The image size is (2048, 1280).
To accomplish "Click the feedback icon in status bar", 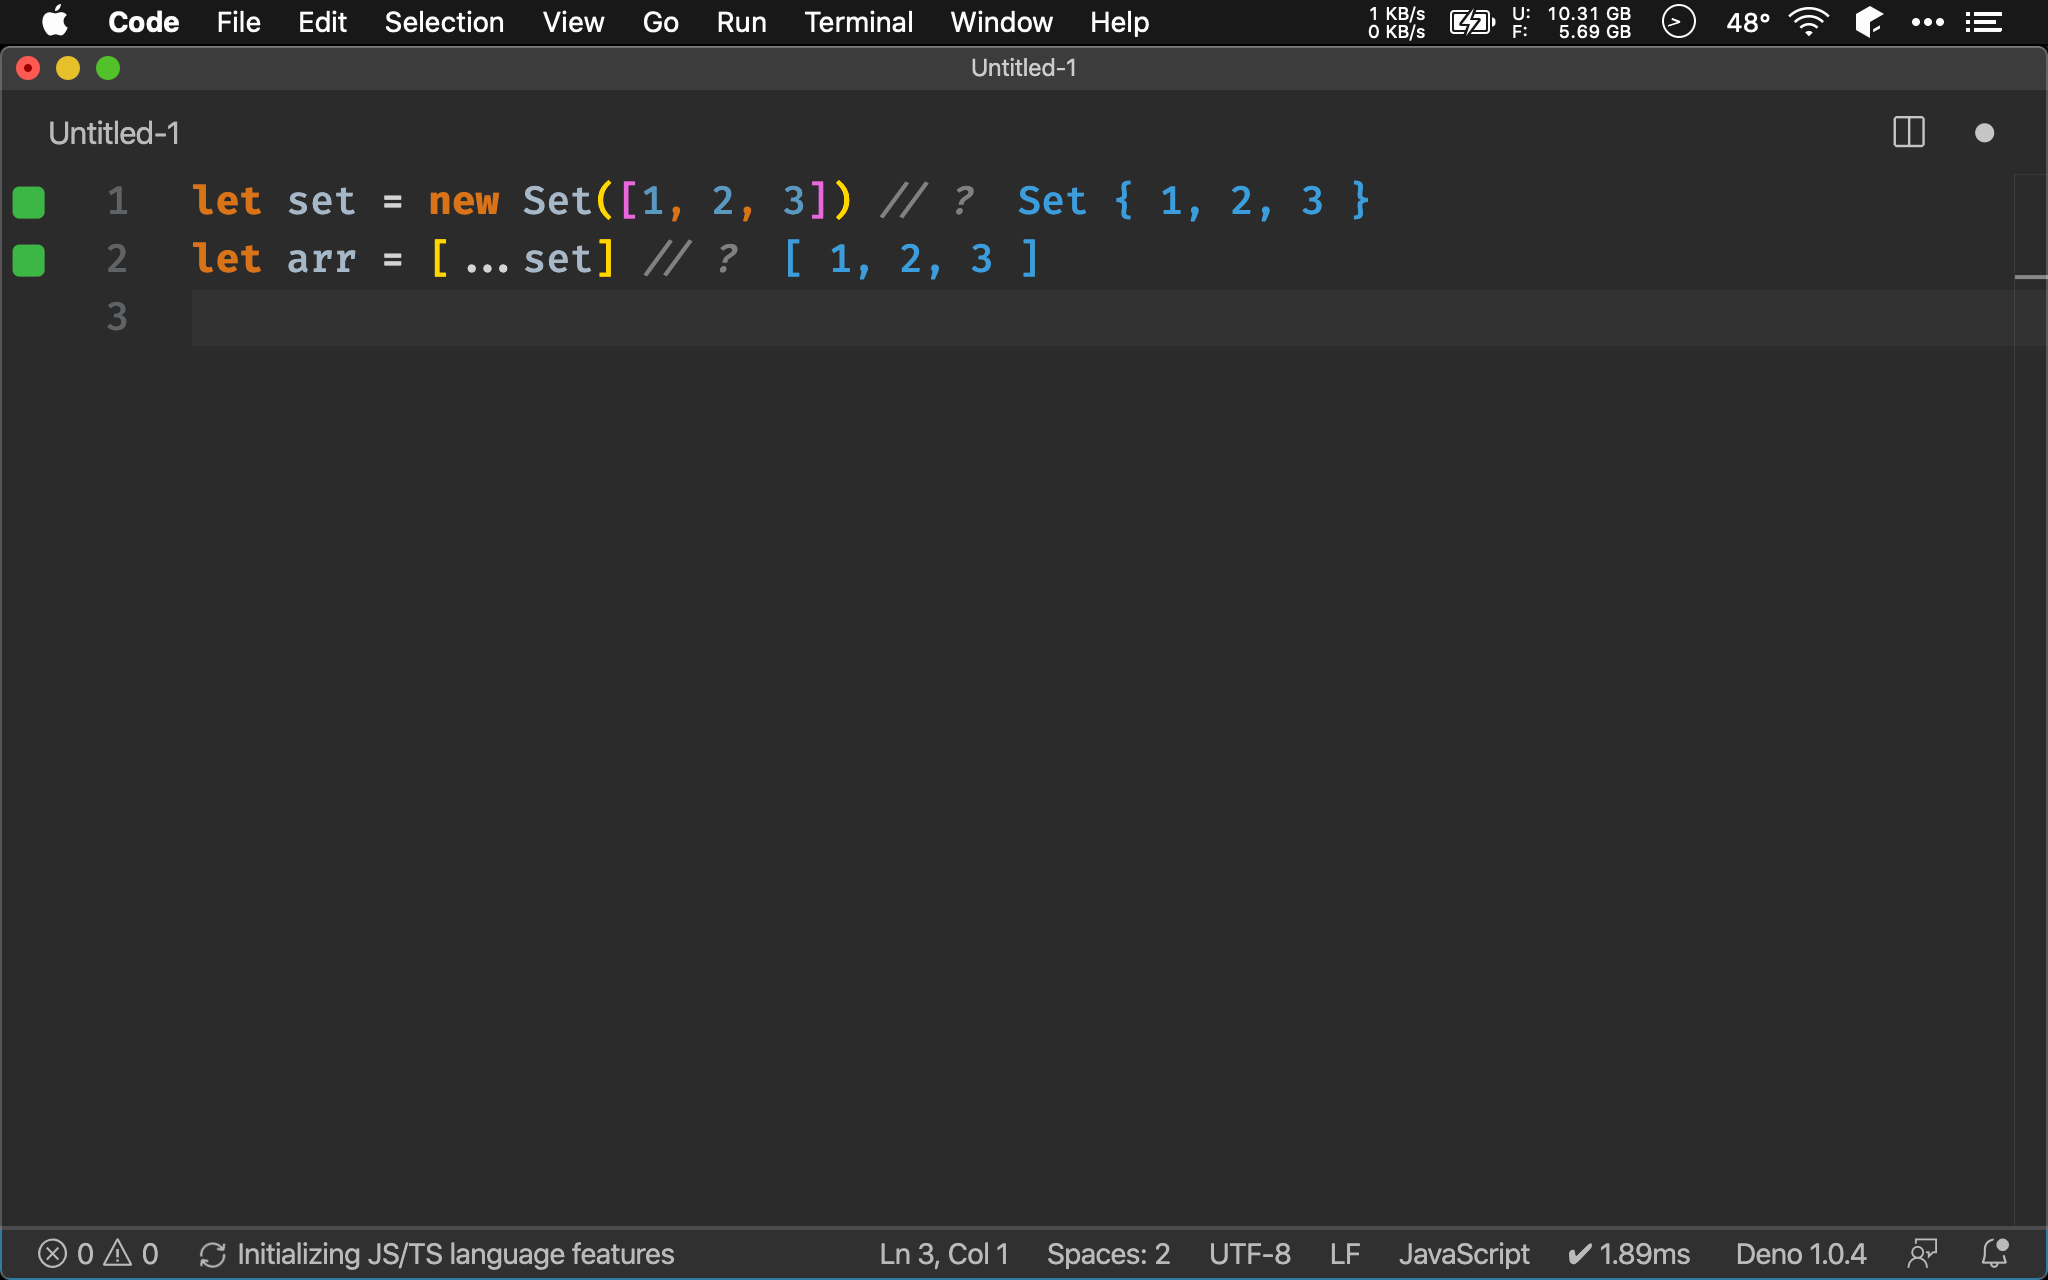I will [1922, 1254].
